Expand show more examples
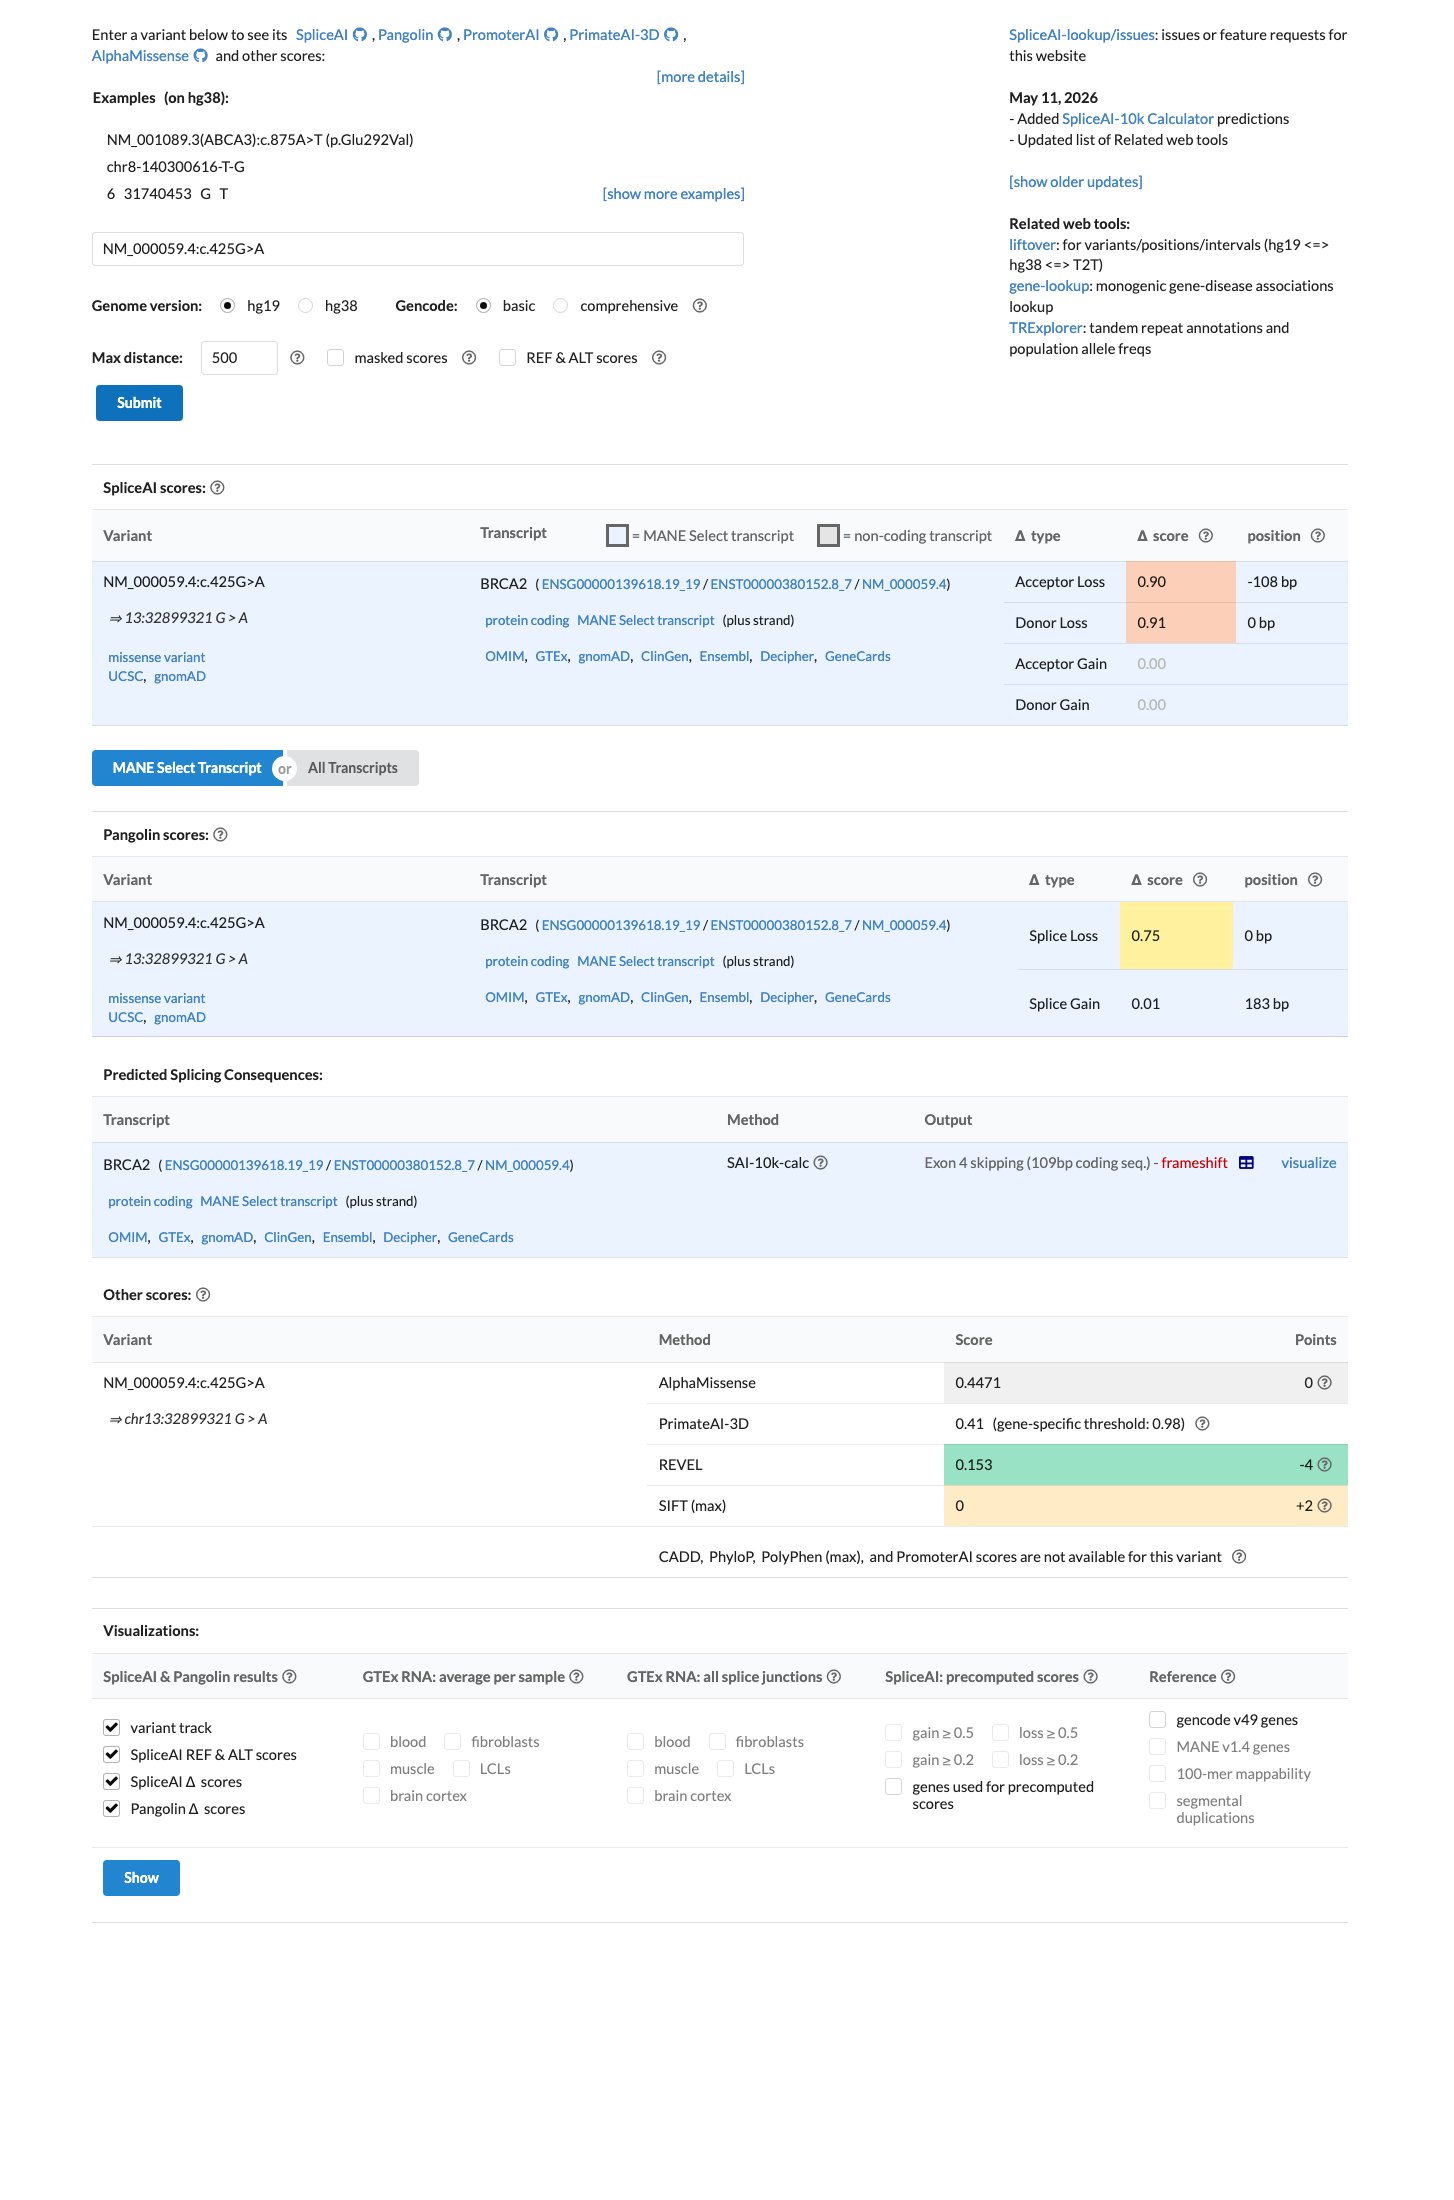This screenshot has width=1454, height=2200. tap(673, 194)
